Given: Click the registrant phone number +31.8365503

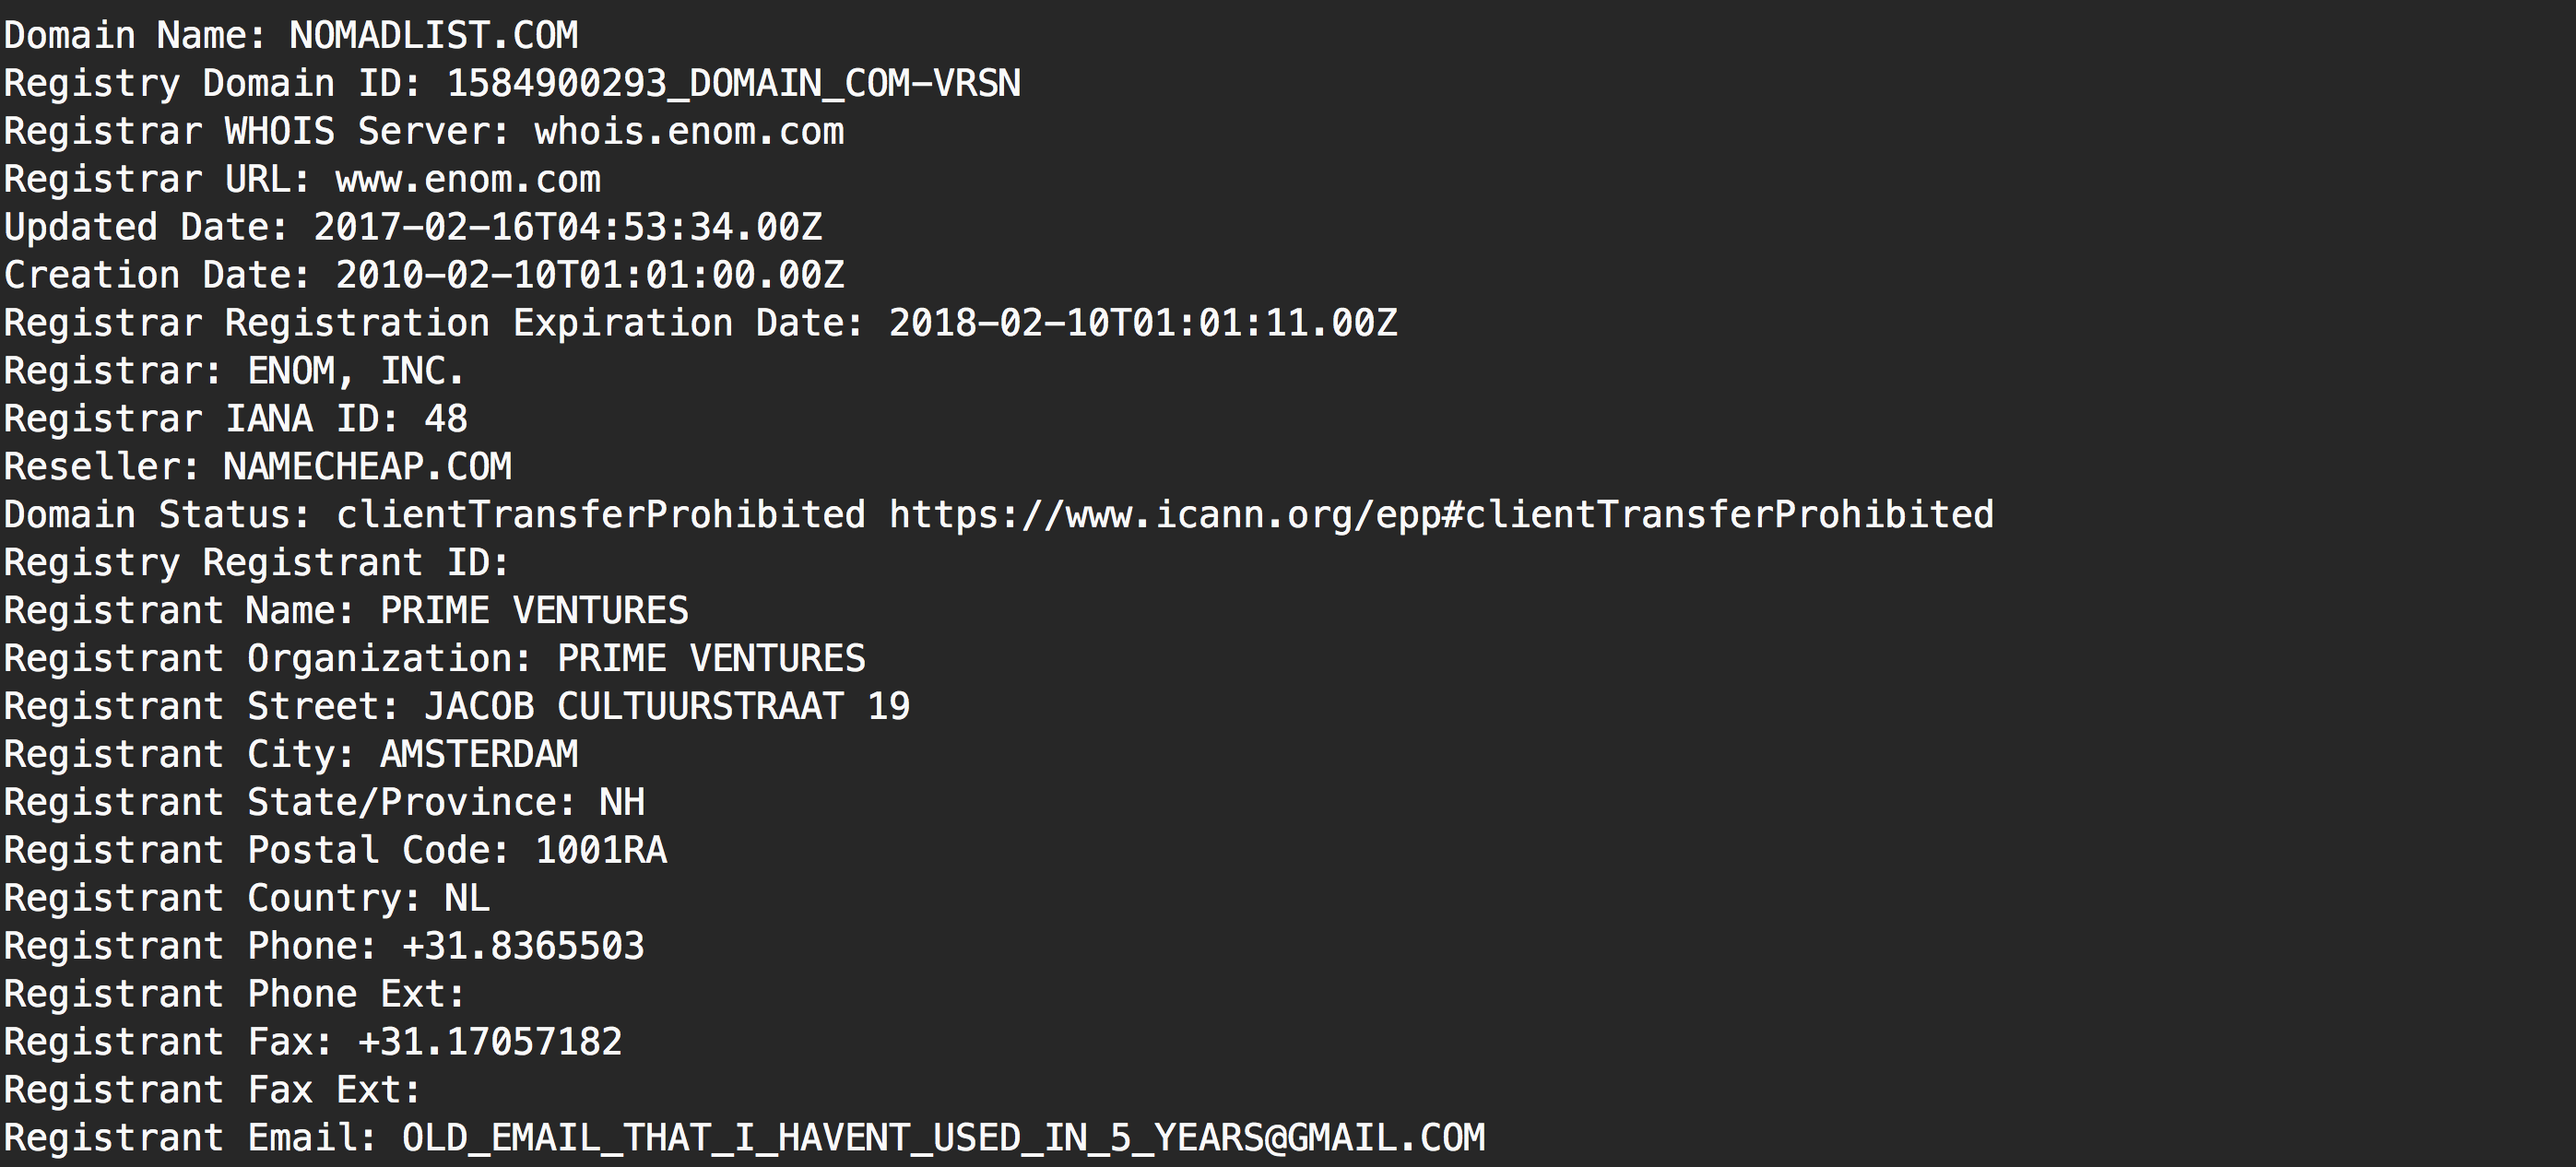Looking at the screenshot, I should [x=523, y=947].
